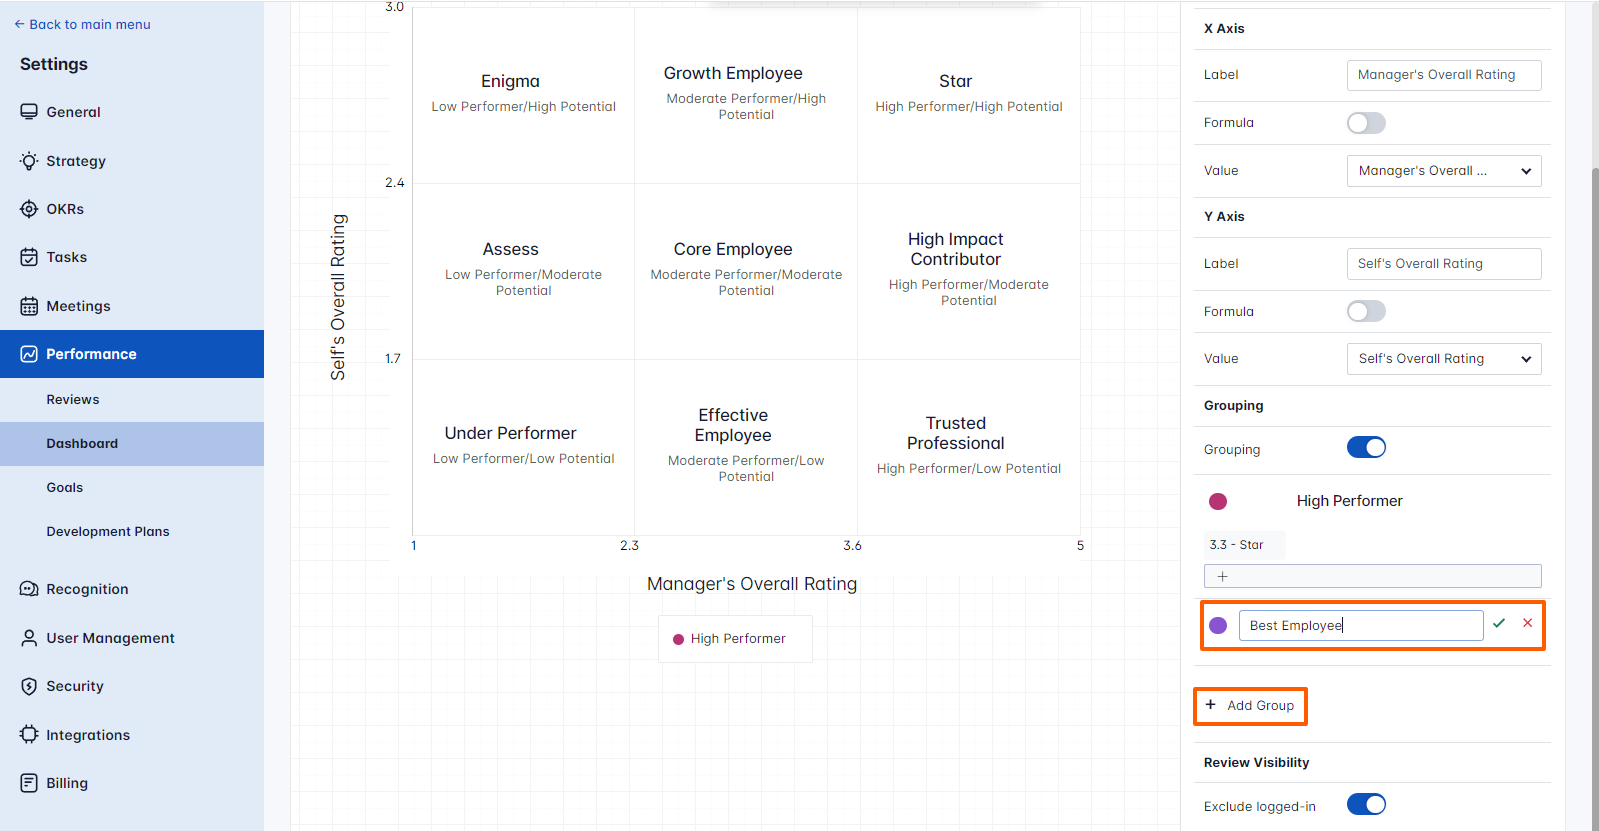Image resolution: width=1599 pixels, height=831 pixels.
Task: Turn off the Grouping toggle
Action: [1366, 448]
